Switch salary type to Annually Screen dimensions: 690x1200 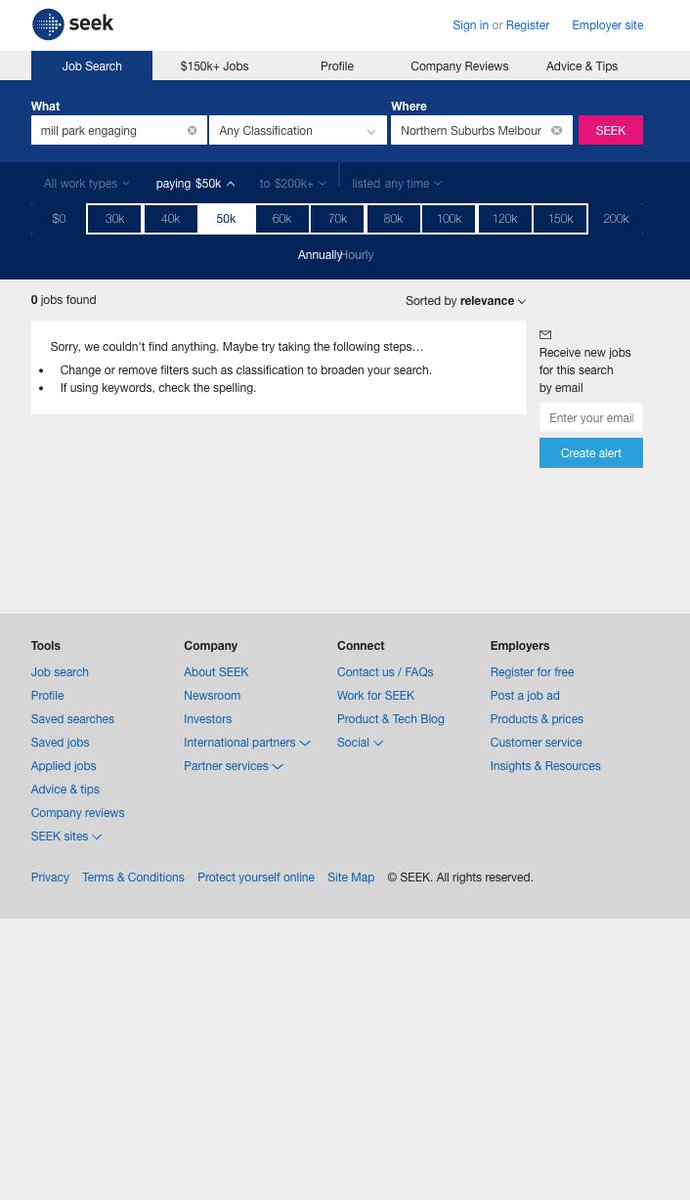point(320,255)
